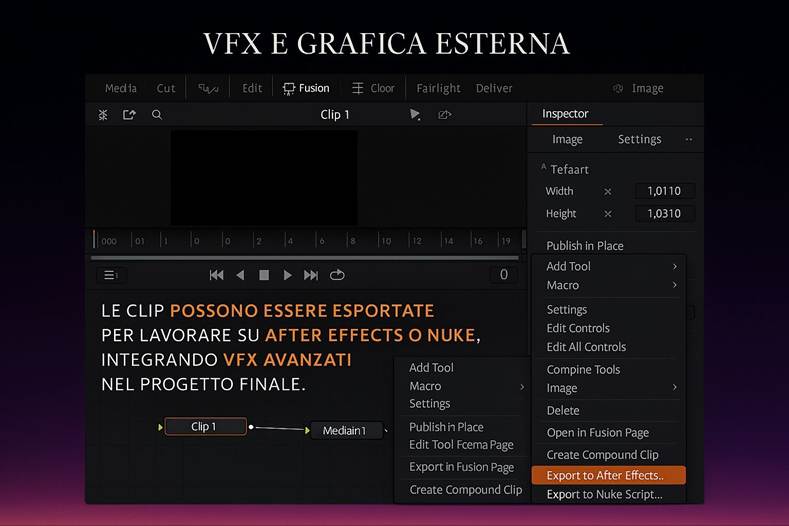Click the transform icon at viewer top-left
789x526 pixels.
[103, 115]
